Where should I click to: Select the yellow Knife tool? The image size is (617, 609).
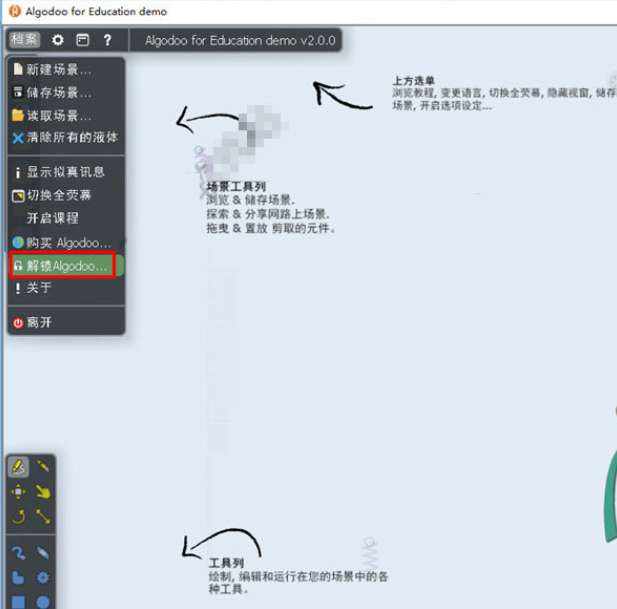coord(43,467)
